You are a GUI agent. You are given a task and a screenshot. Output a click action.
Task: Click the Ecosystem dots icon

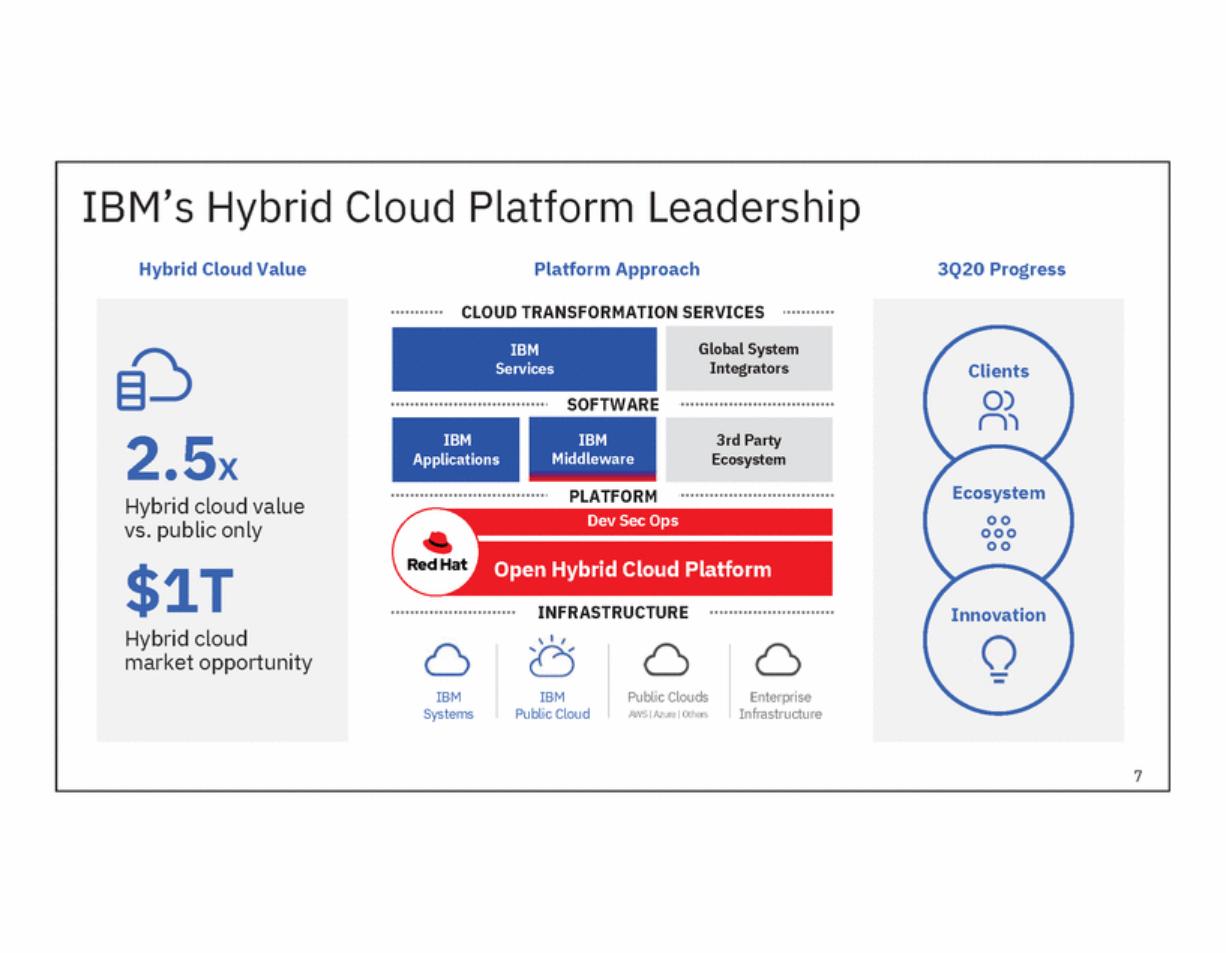(998, 533)
